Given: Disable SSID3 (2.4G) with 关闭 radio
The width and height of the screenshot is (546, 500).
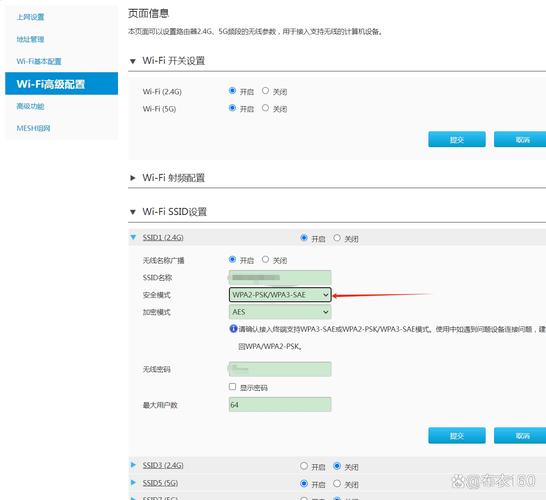Looking at the screenshot, I should coord(337,466).
